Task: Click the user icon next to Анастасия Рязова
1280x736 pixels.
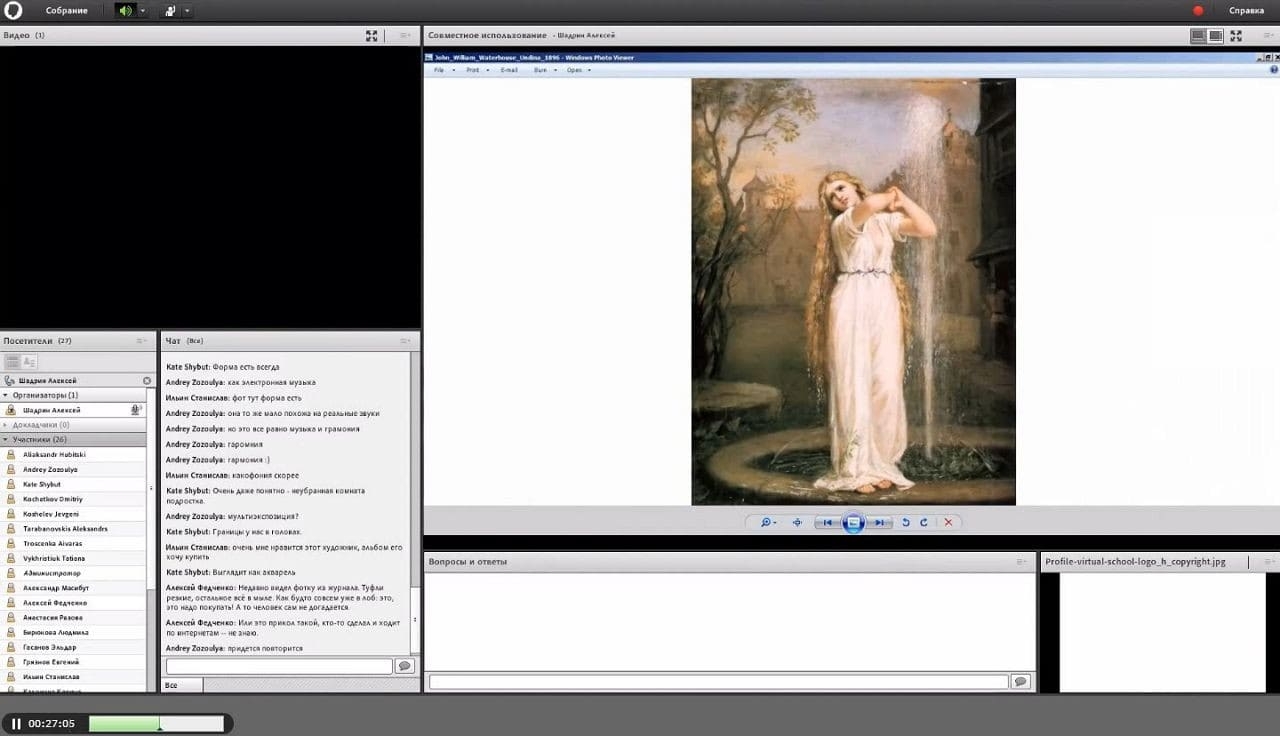Action: pos(12,617)
